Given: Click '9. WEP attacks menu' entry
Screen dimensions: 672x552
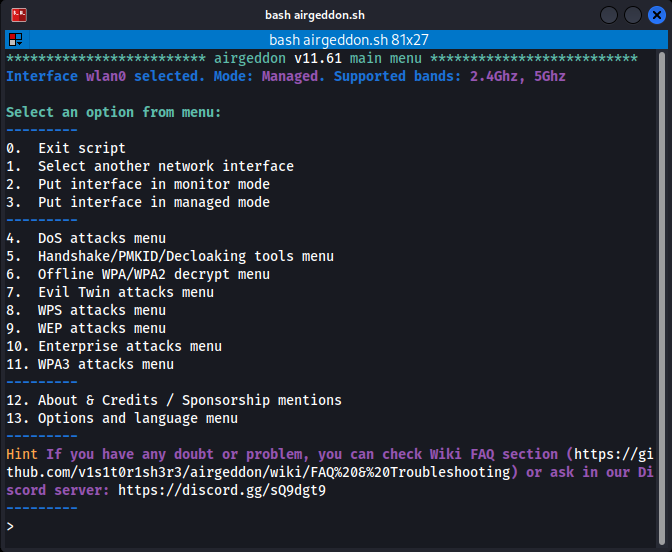Looking at the screenshot, I should 86,328.
